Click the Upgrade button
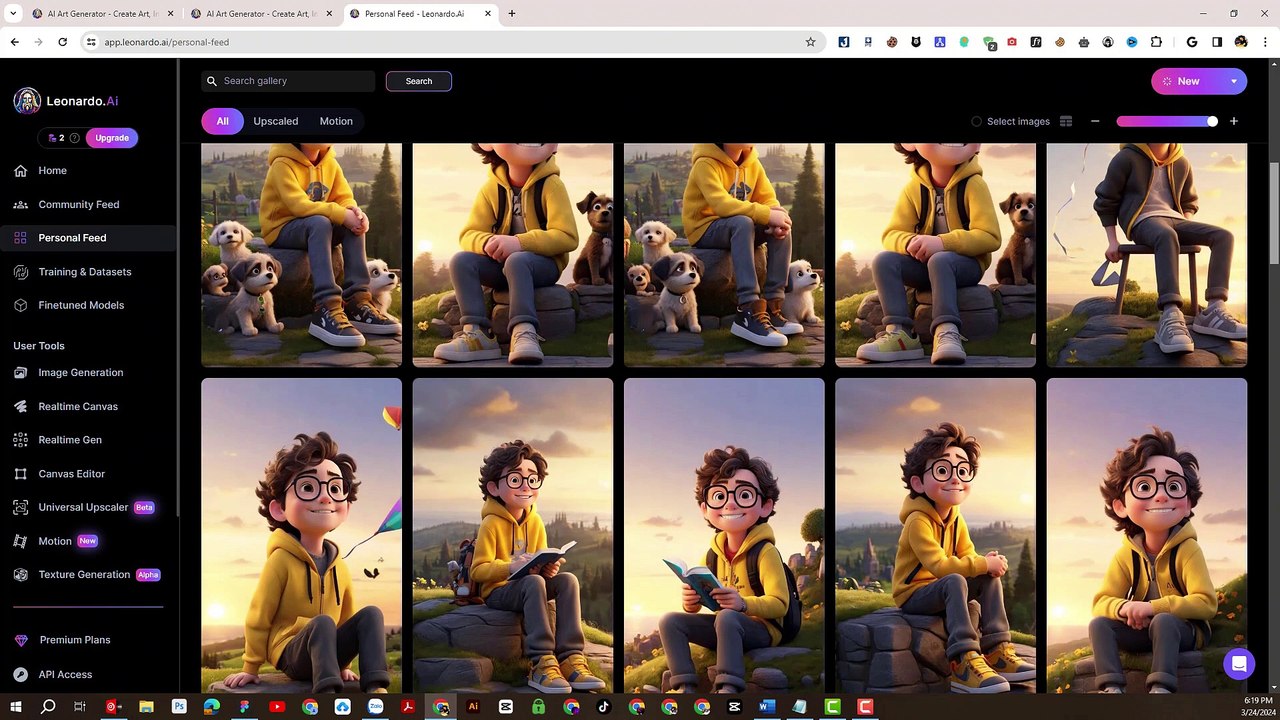 (x=112, y=138)
